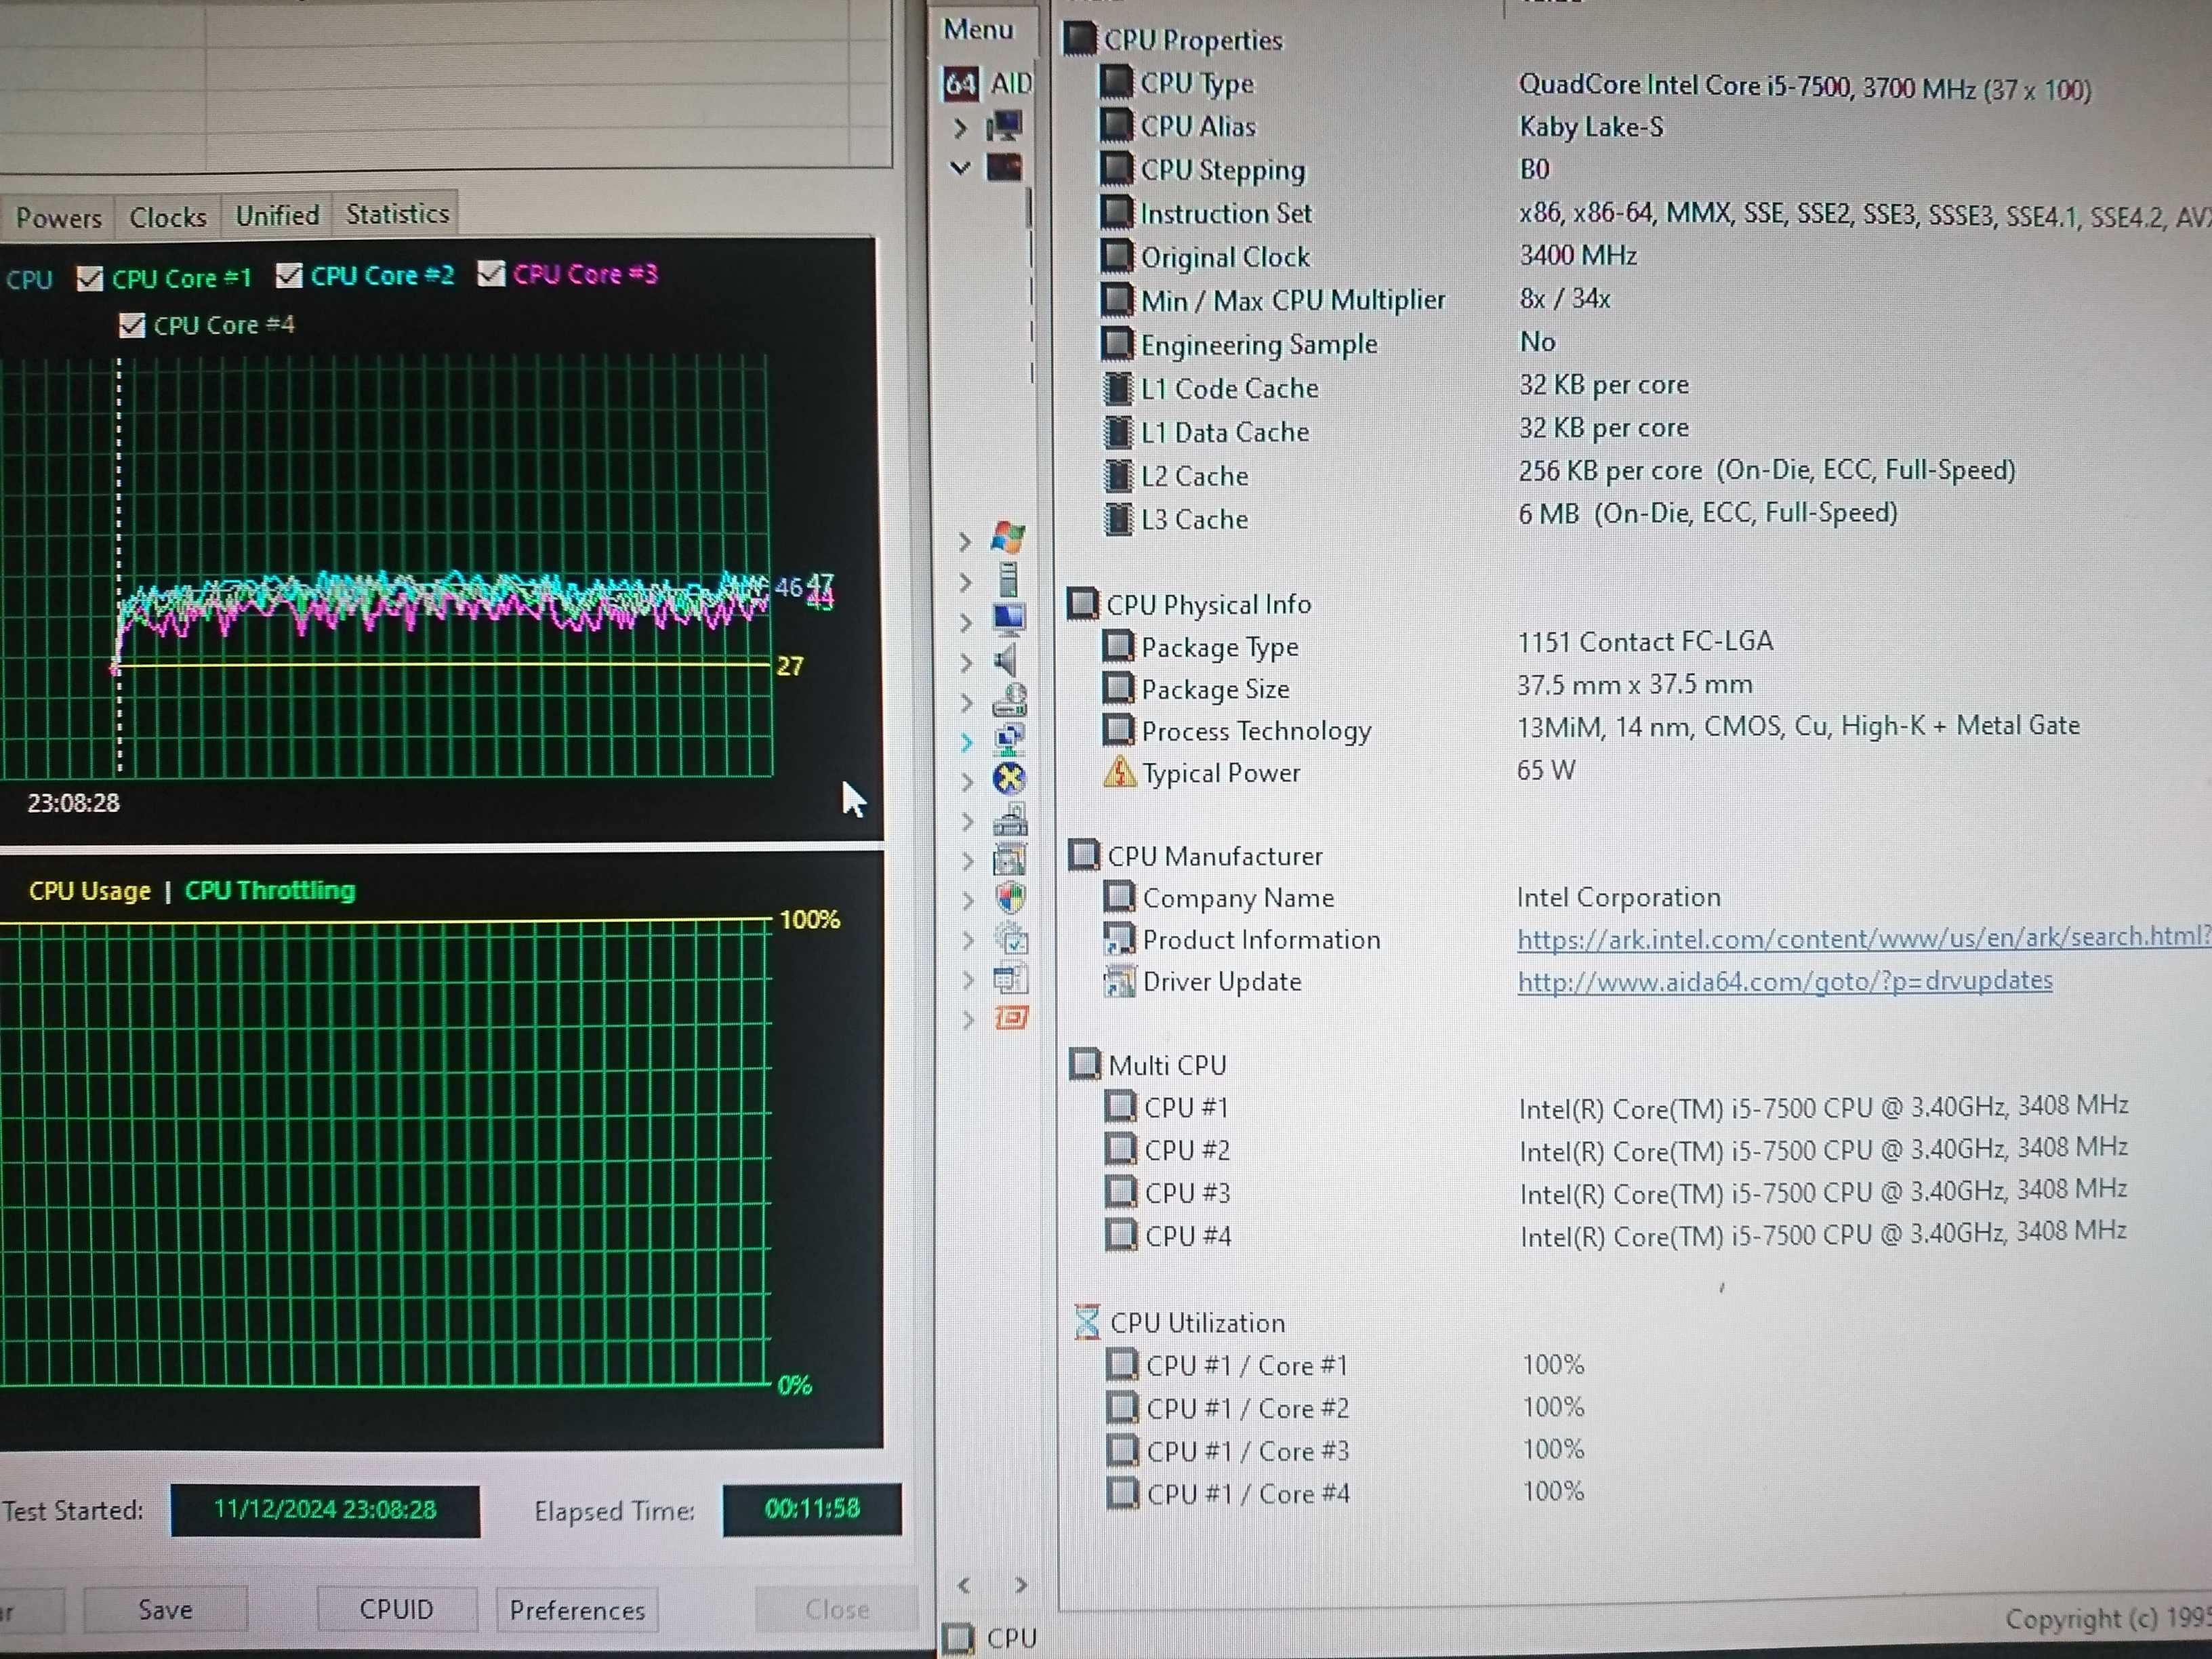Select the Network icon in tree

pos(1009,740)
